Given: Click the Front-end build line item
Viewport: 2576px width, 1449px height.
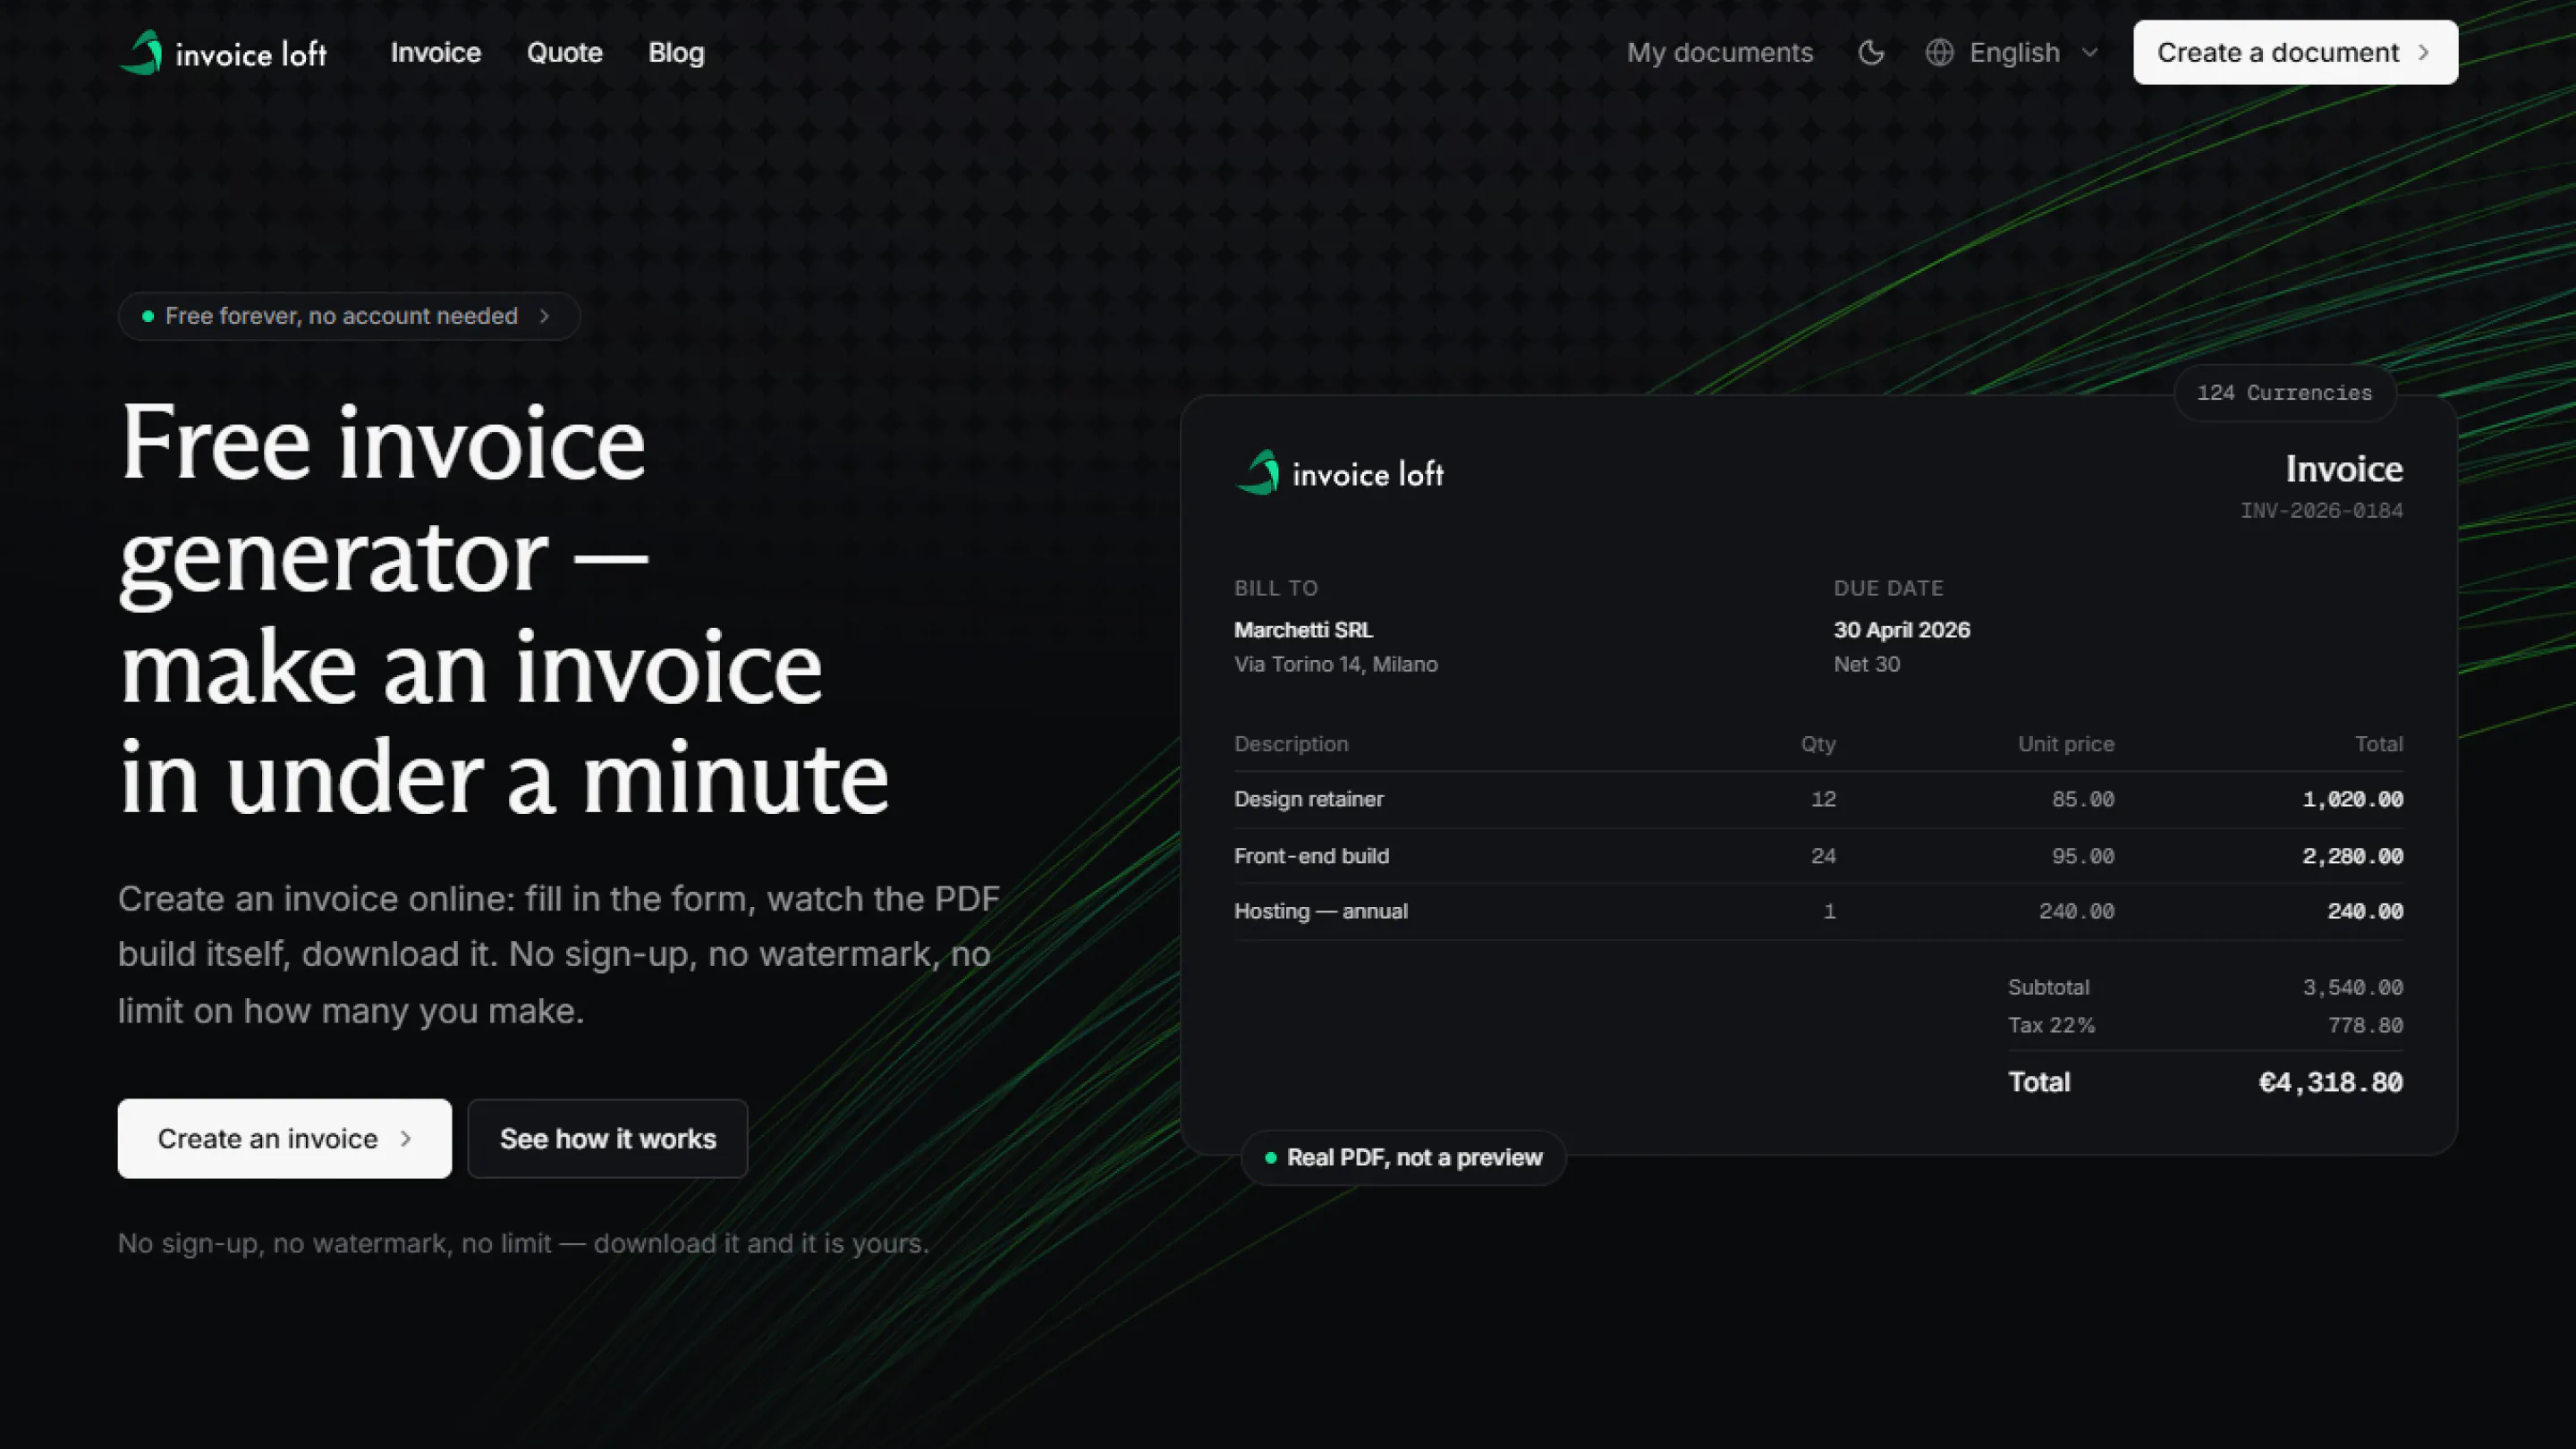Looking at the screenshot, I should [1311, 856].
